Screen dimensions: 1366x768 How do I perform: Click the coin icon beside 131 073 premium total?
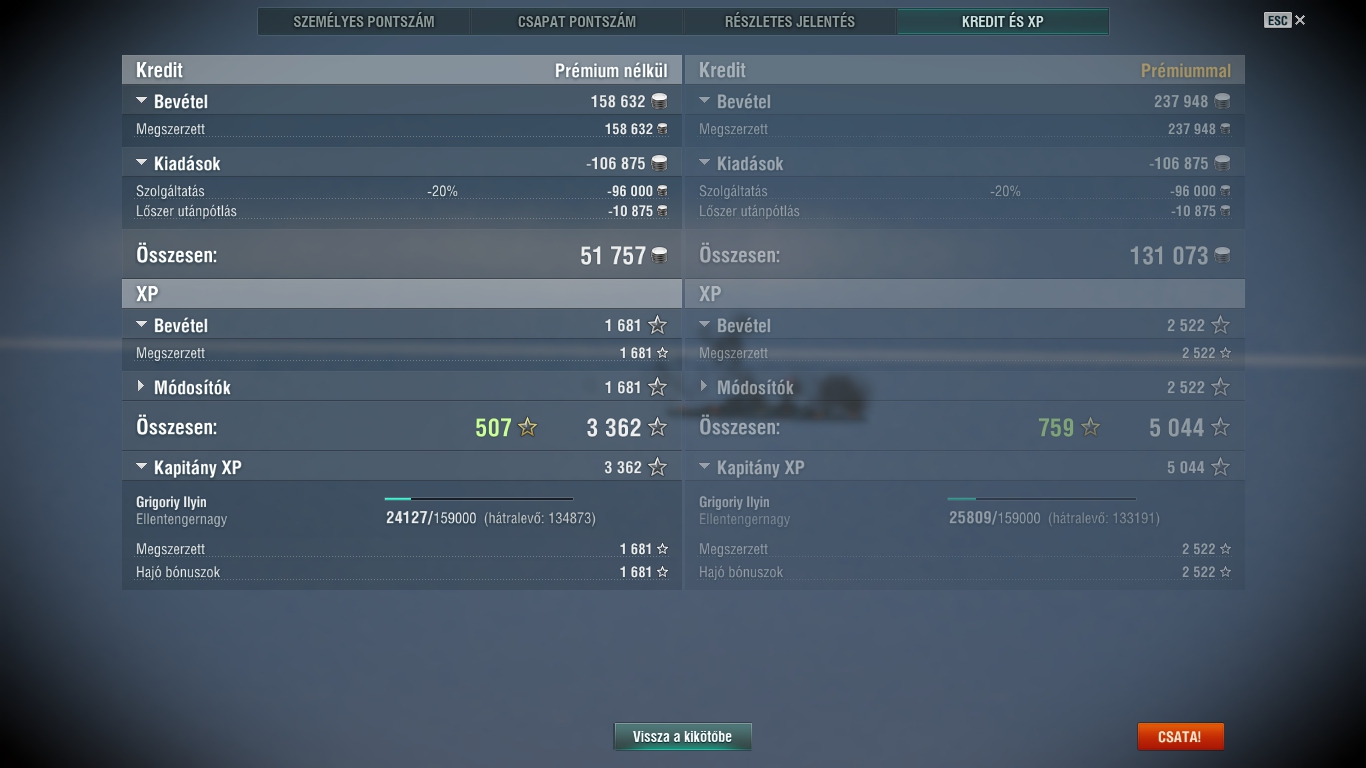coord(1222,256)
